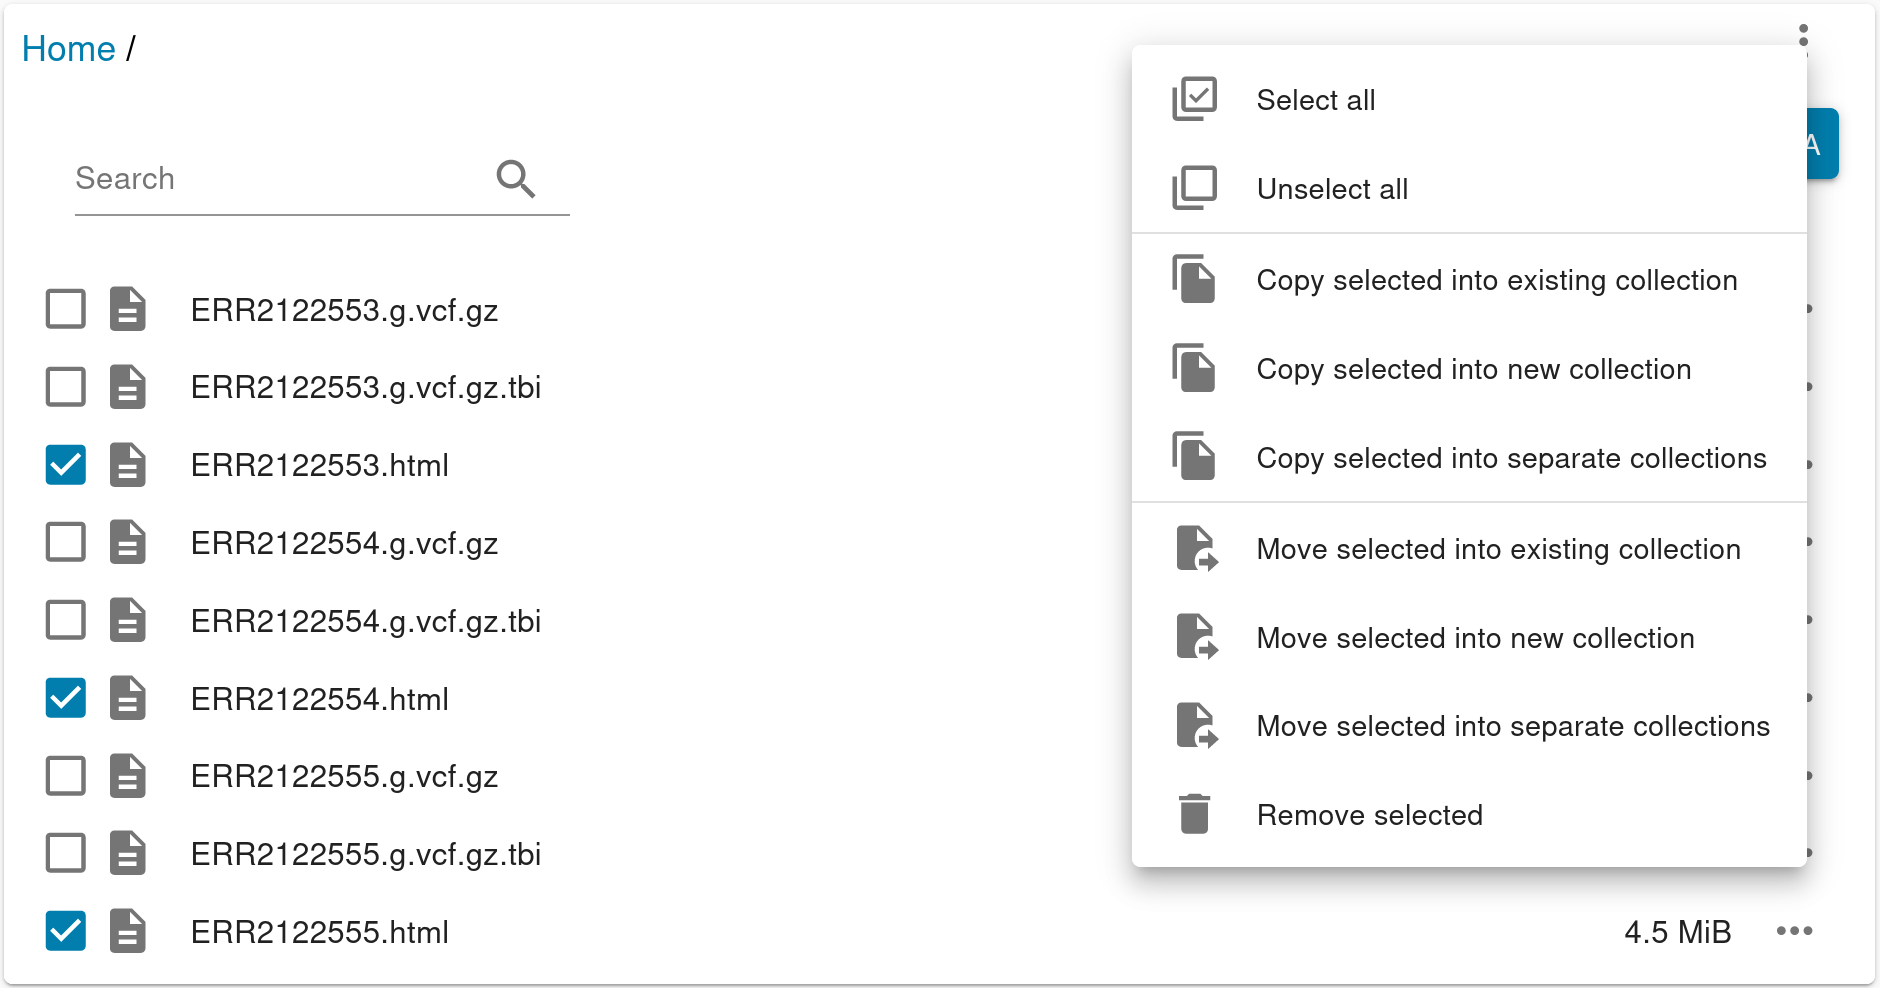
Task: Uncheck the ERR2122553.html checkbox
Action: coord(66,465)
